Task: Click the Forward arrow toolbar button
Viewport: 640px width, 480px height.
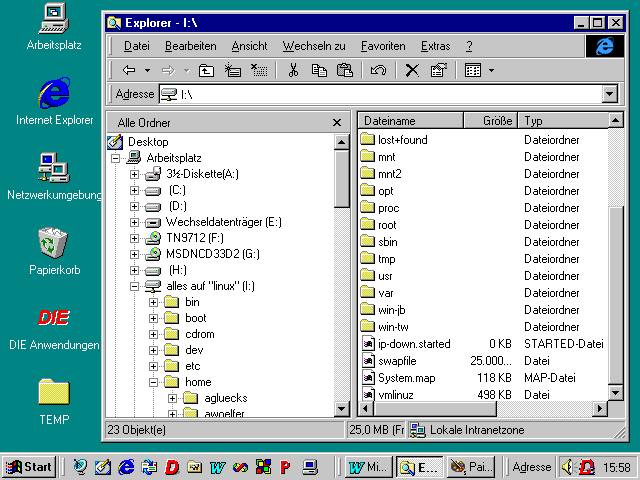Action: pyautogui.click(x=168, y=71)
